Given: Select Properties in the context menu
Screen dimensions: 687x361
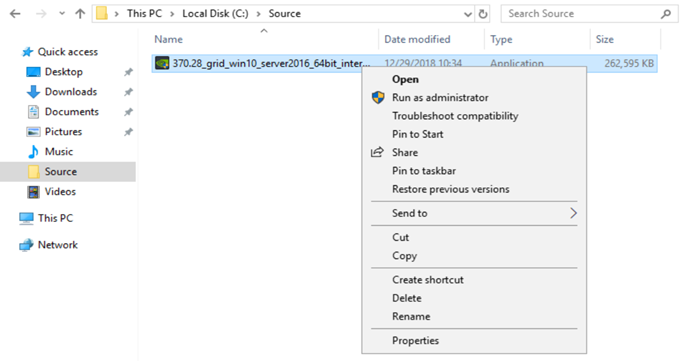Looking at the screenshot, I should click(x=415, y=340).
